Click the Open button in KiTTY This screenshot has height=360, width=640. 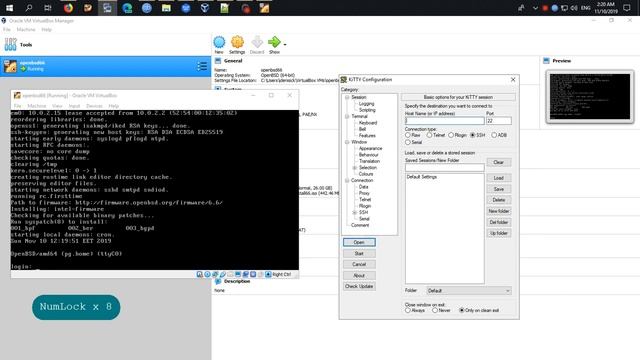[359, 242]
